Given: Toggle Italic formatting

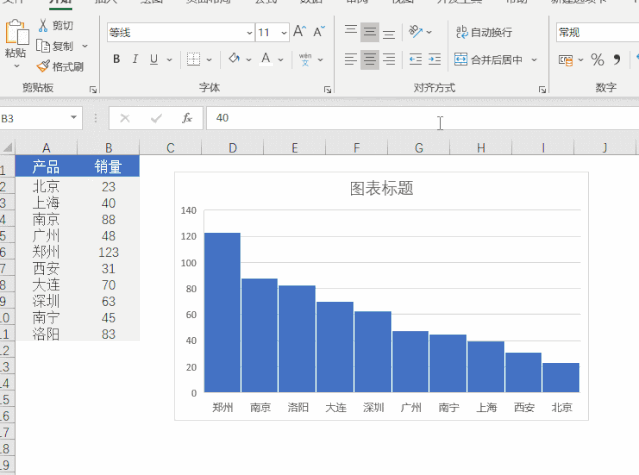Looking at the screenshot, I should 135,59.
